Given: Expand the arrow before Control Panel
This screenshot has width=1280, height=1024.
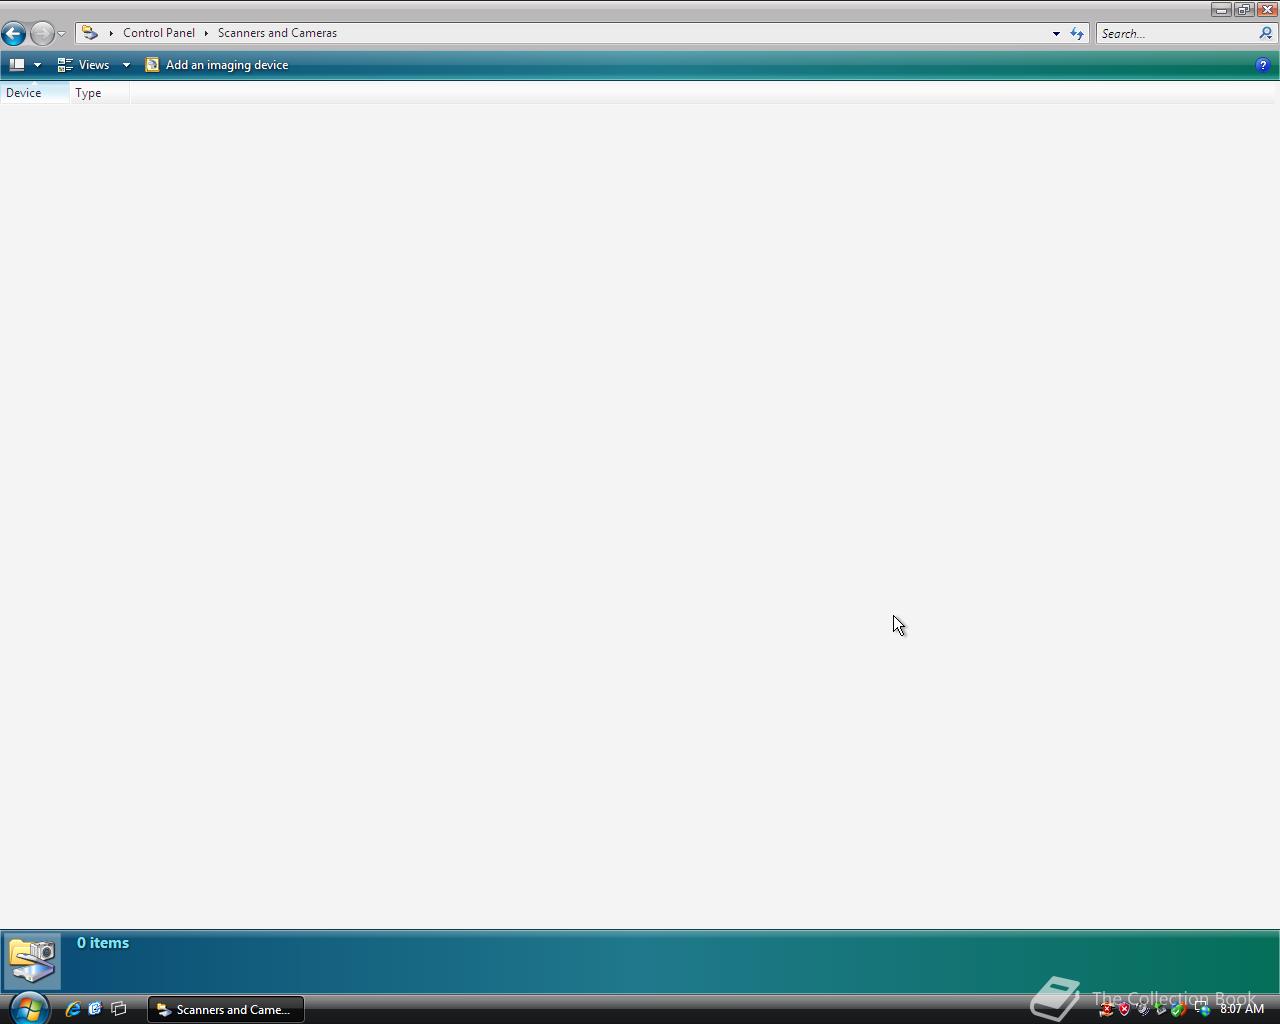Looking at the screenshot, I should [111, 33].
